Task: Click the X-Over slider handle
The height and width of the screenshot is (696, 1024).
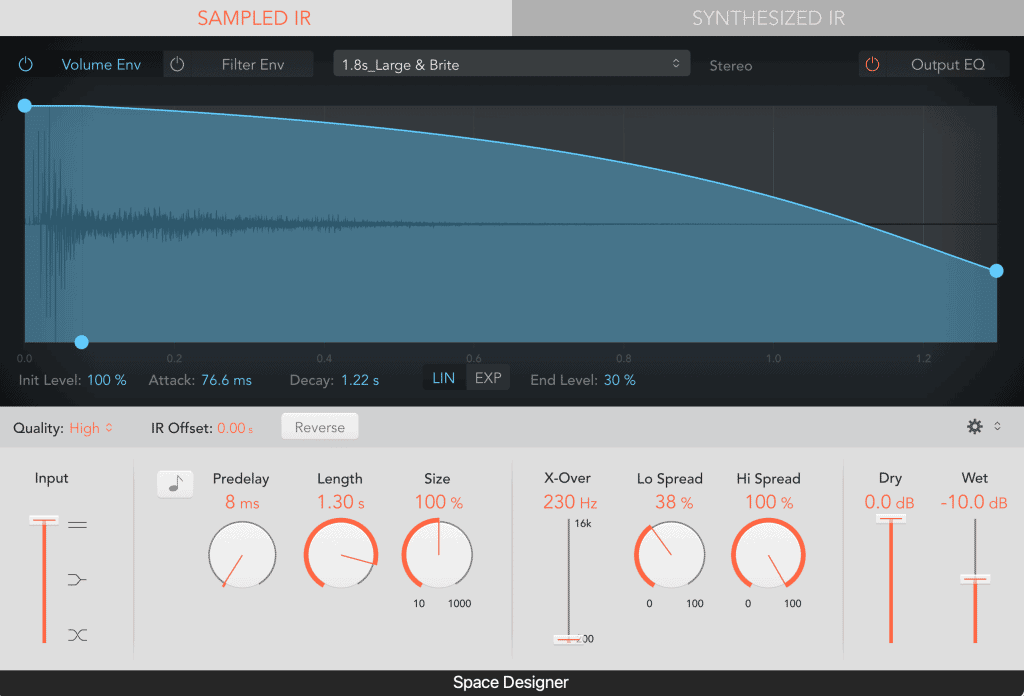Action: 568,639
